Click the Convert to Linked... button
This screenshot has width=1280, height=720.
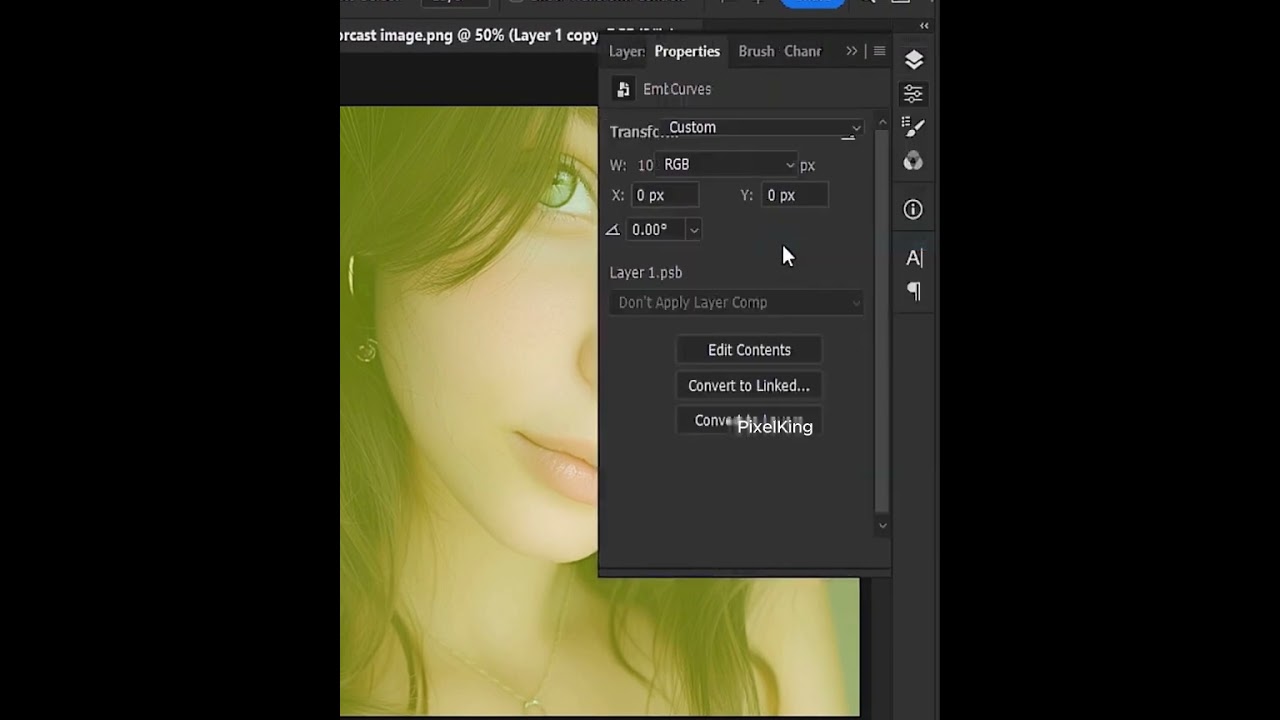(x=749, y=386)
